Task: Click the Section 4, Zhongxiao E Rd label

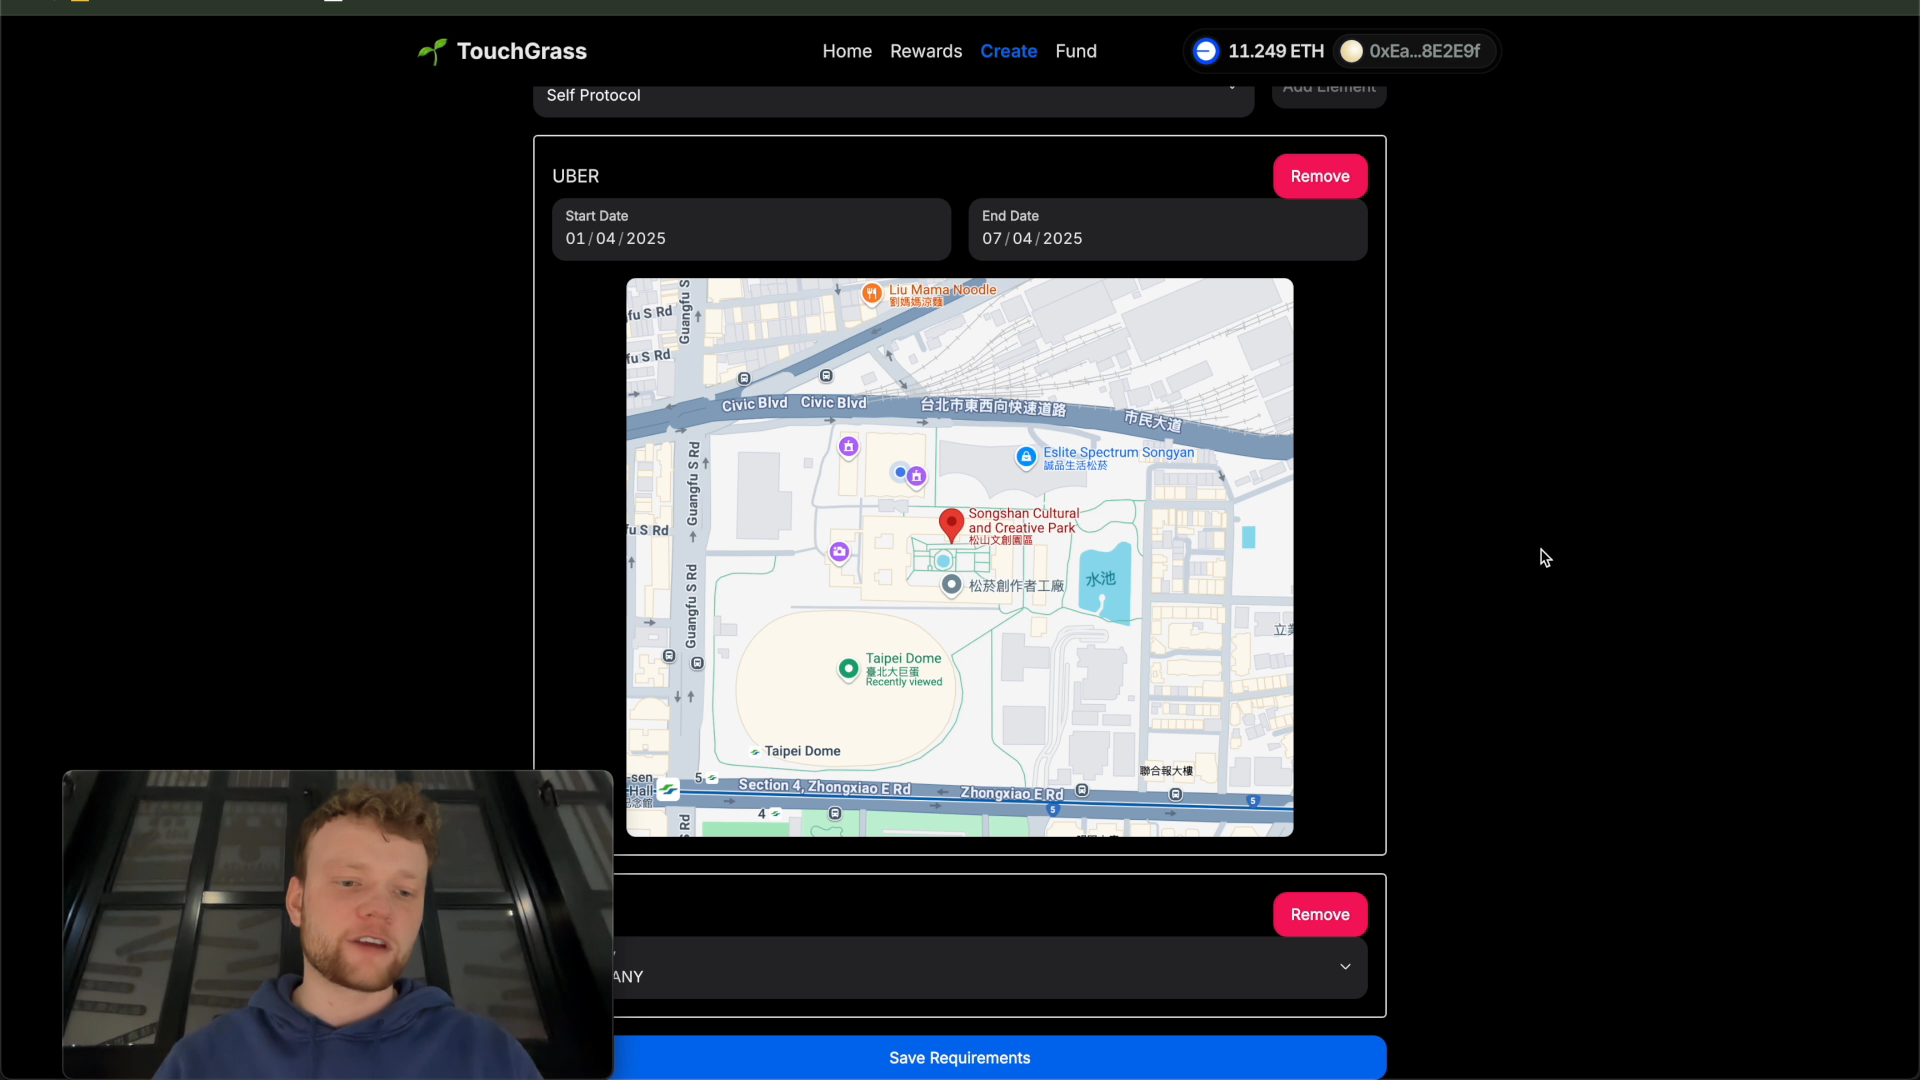Action: (x=824, y=787)
